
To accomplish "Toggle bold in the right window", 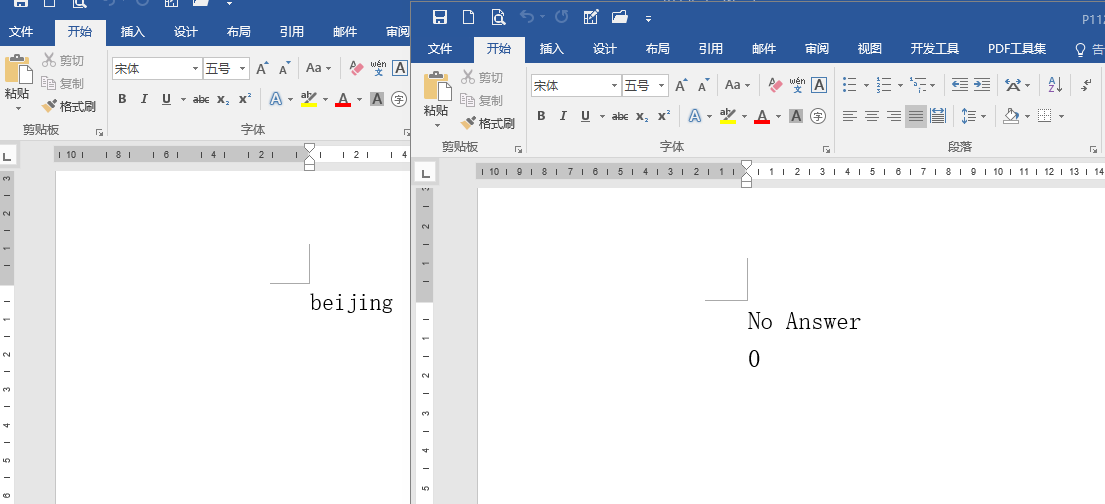I will click(541, 116).
